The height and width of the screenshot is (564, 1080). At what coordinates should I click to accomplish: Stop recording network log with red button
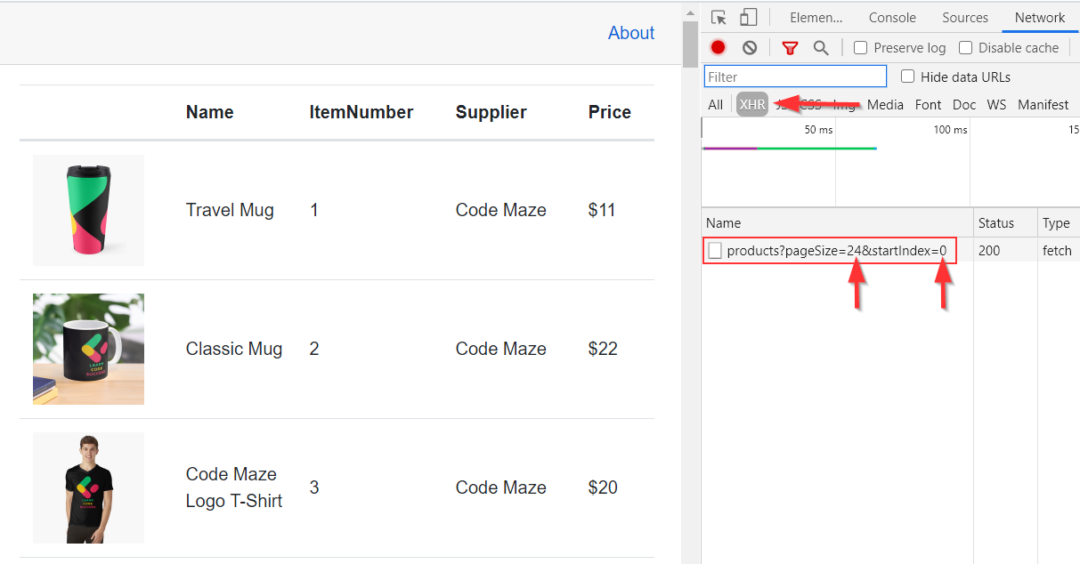coord(718,48)
